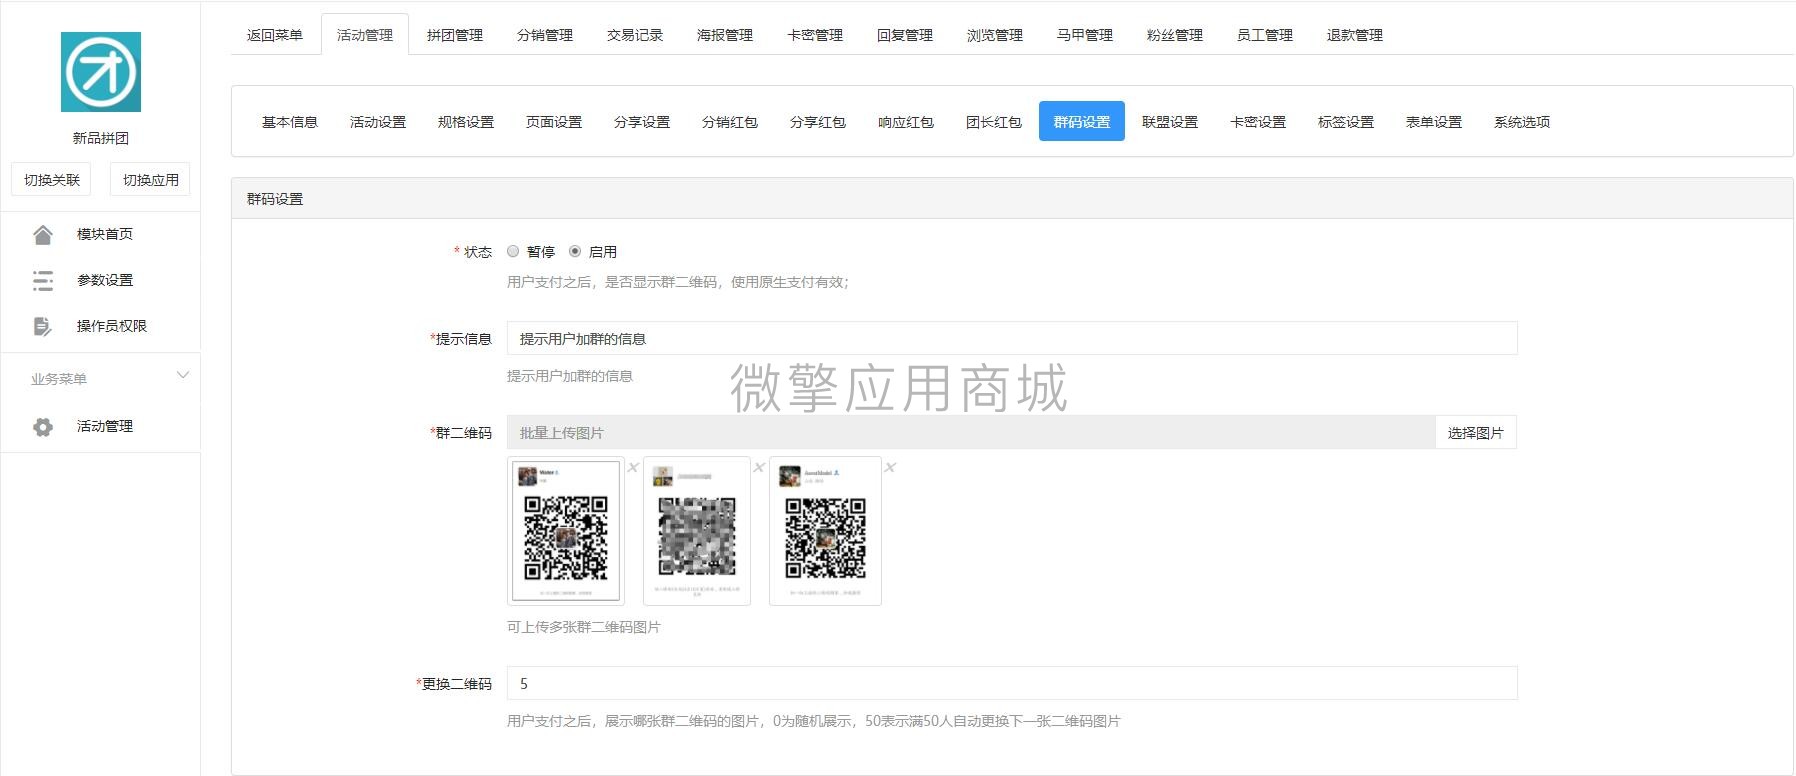Open the 分销管理 tab
Screen dimensions: 1796x776
pos(545,35)
